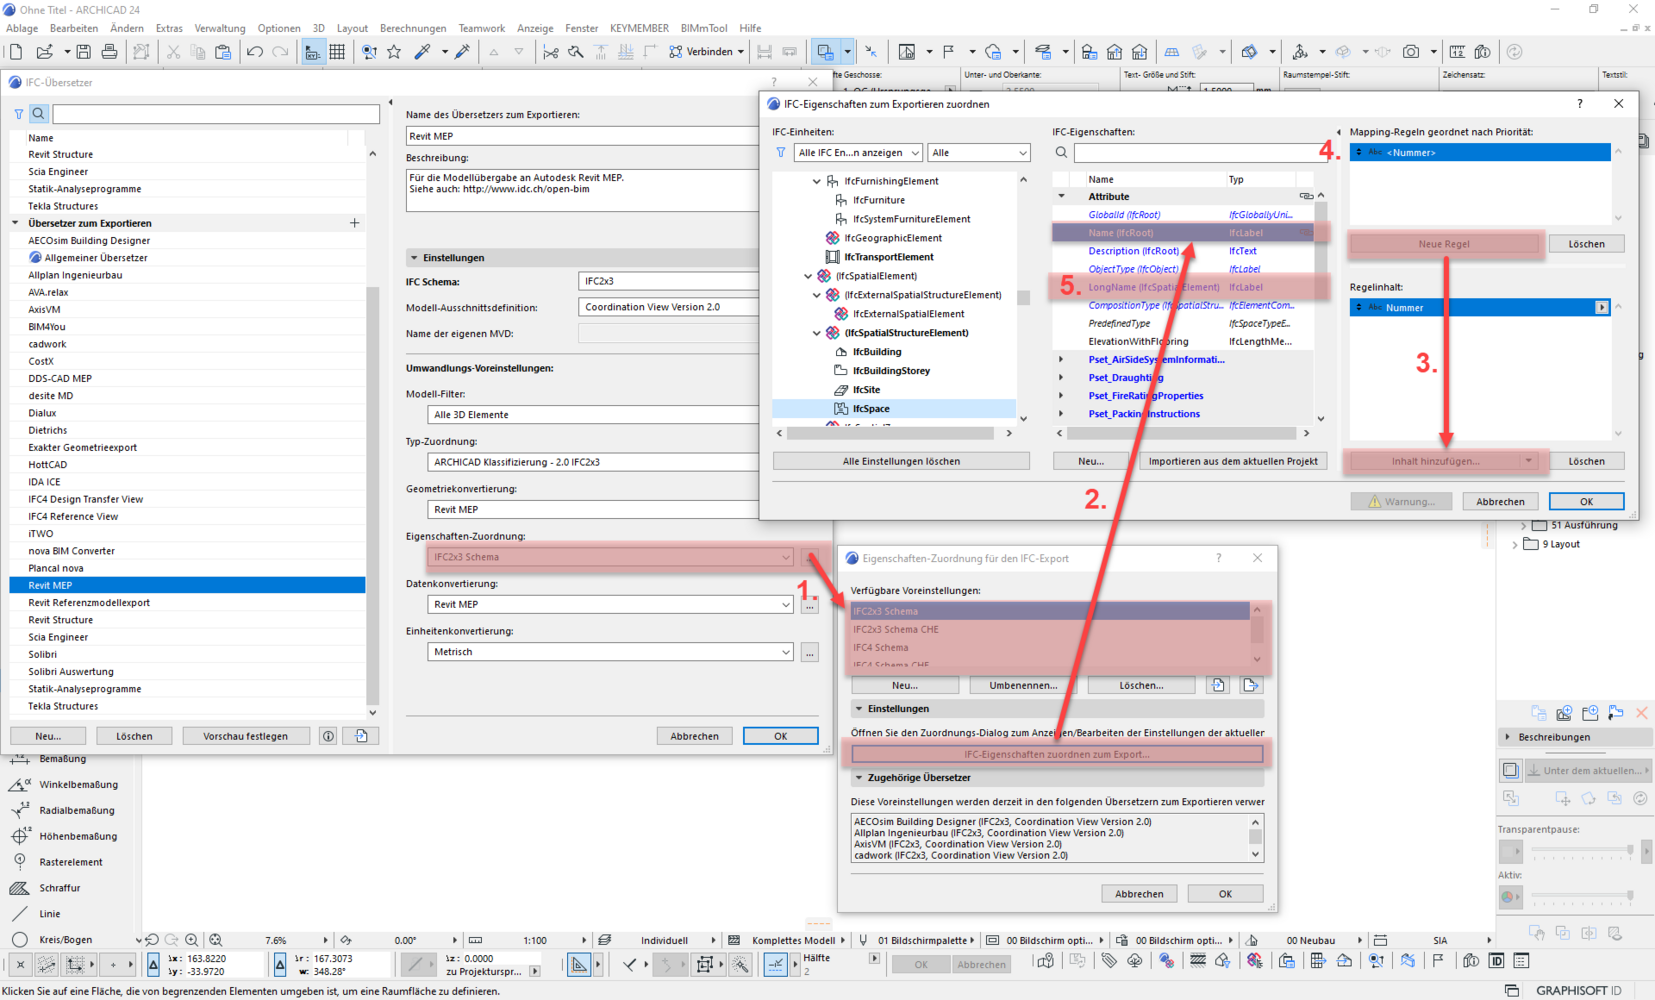Image resolution: width=1655 pixels, height=1000 pixels.
Task: Open the Teamwork menu
Action: tap(482, 28)
